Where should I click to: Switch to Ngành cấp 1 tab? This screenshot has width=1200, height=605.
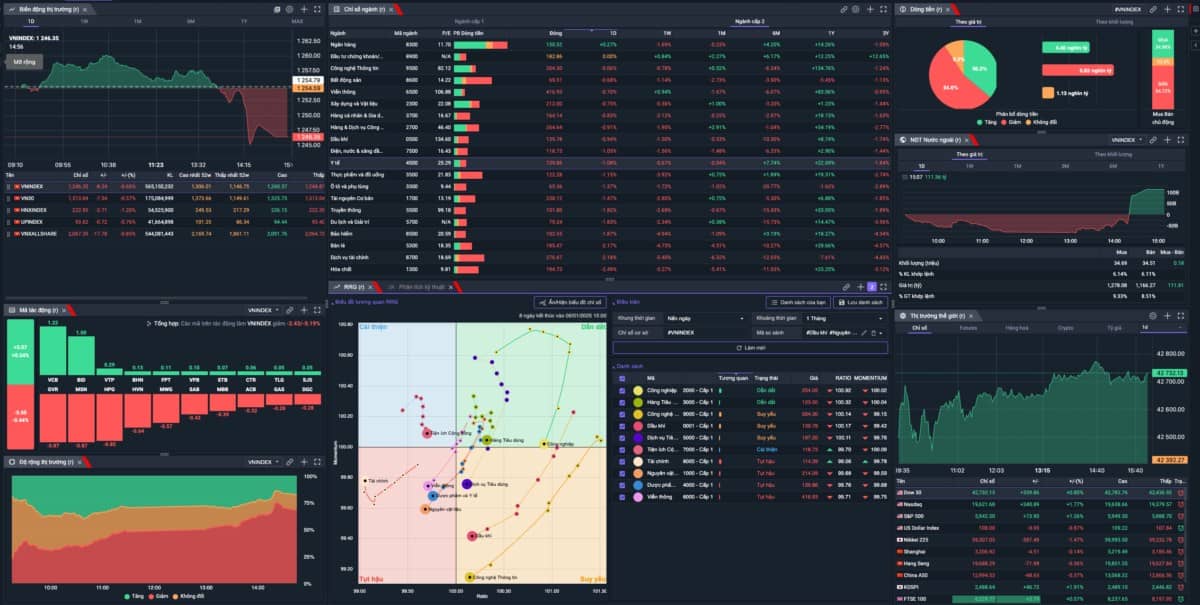pos(469,21)
